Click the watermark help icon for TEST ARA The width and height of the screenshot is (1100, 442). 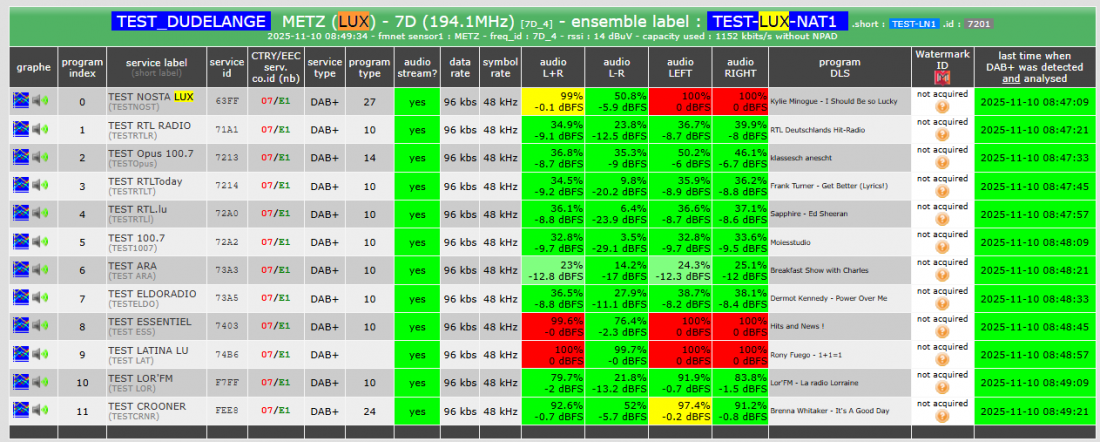pyautogui.click(x=942, y=276)
